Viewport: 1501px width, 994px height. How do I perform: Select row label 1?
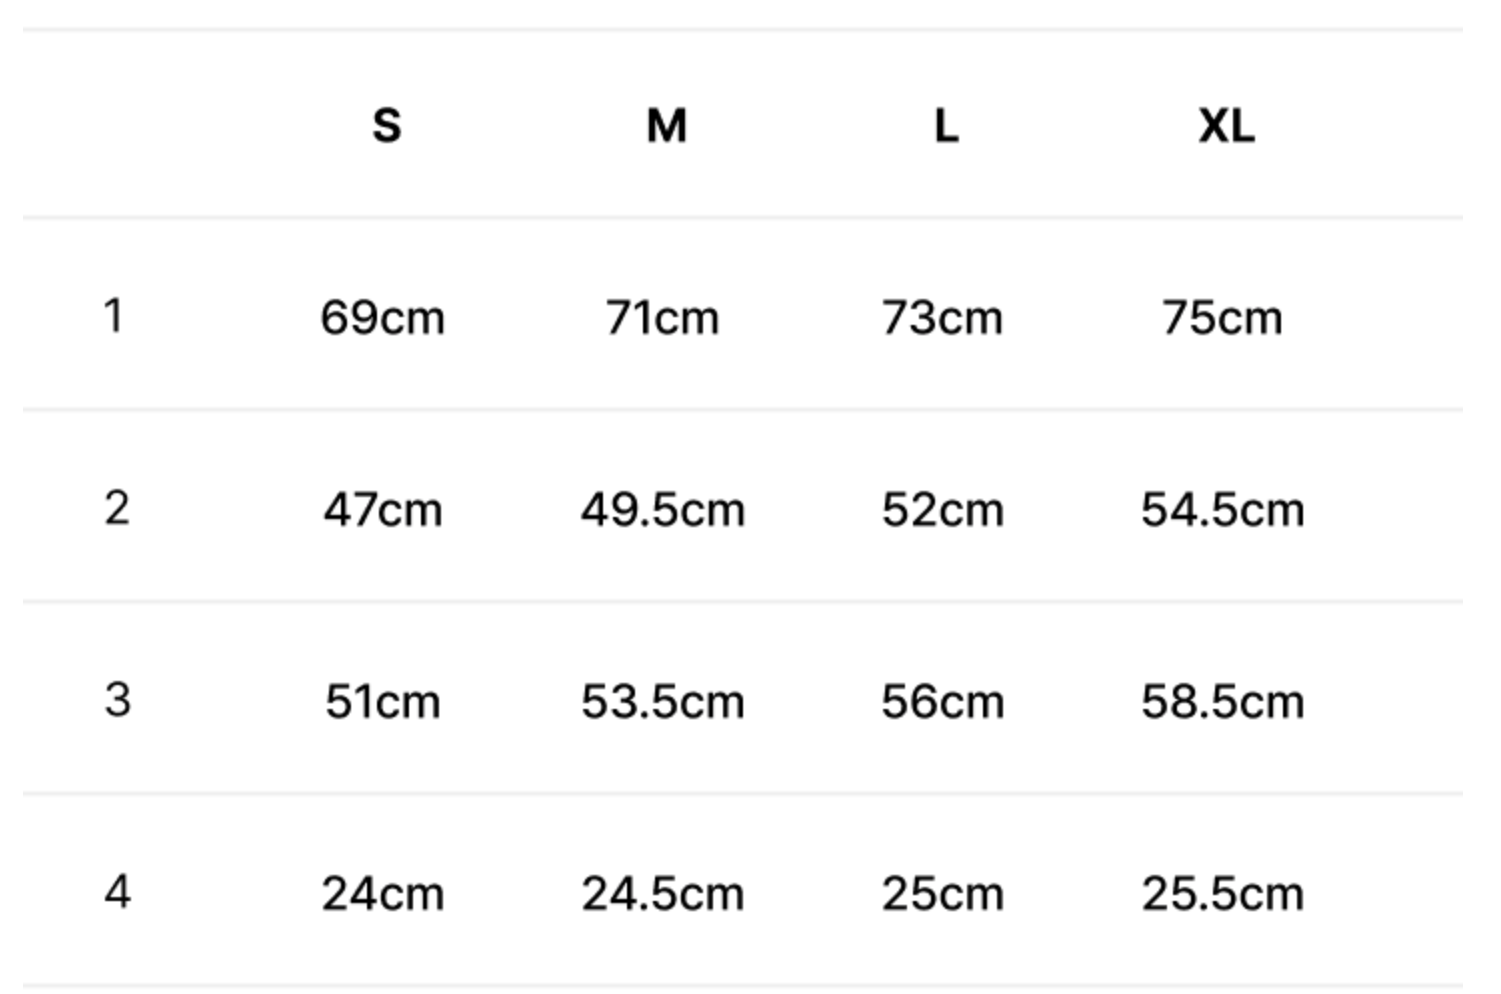tap(114, 316)
